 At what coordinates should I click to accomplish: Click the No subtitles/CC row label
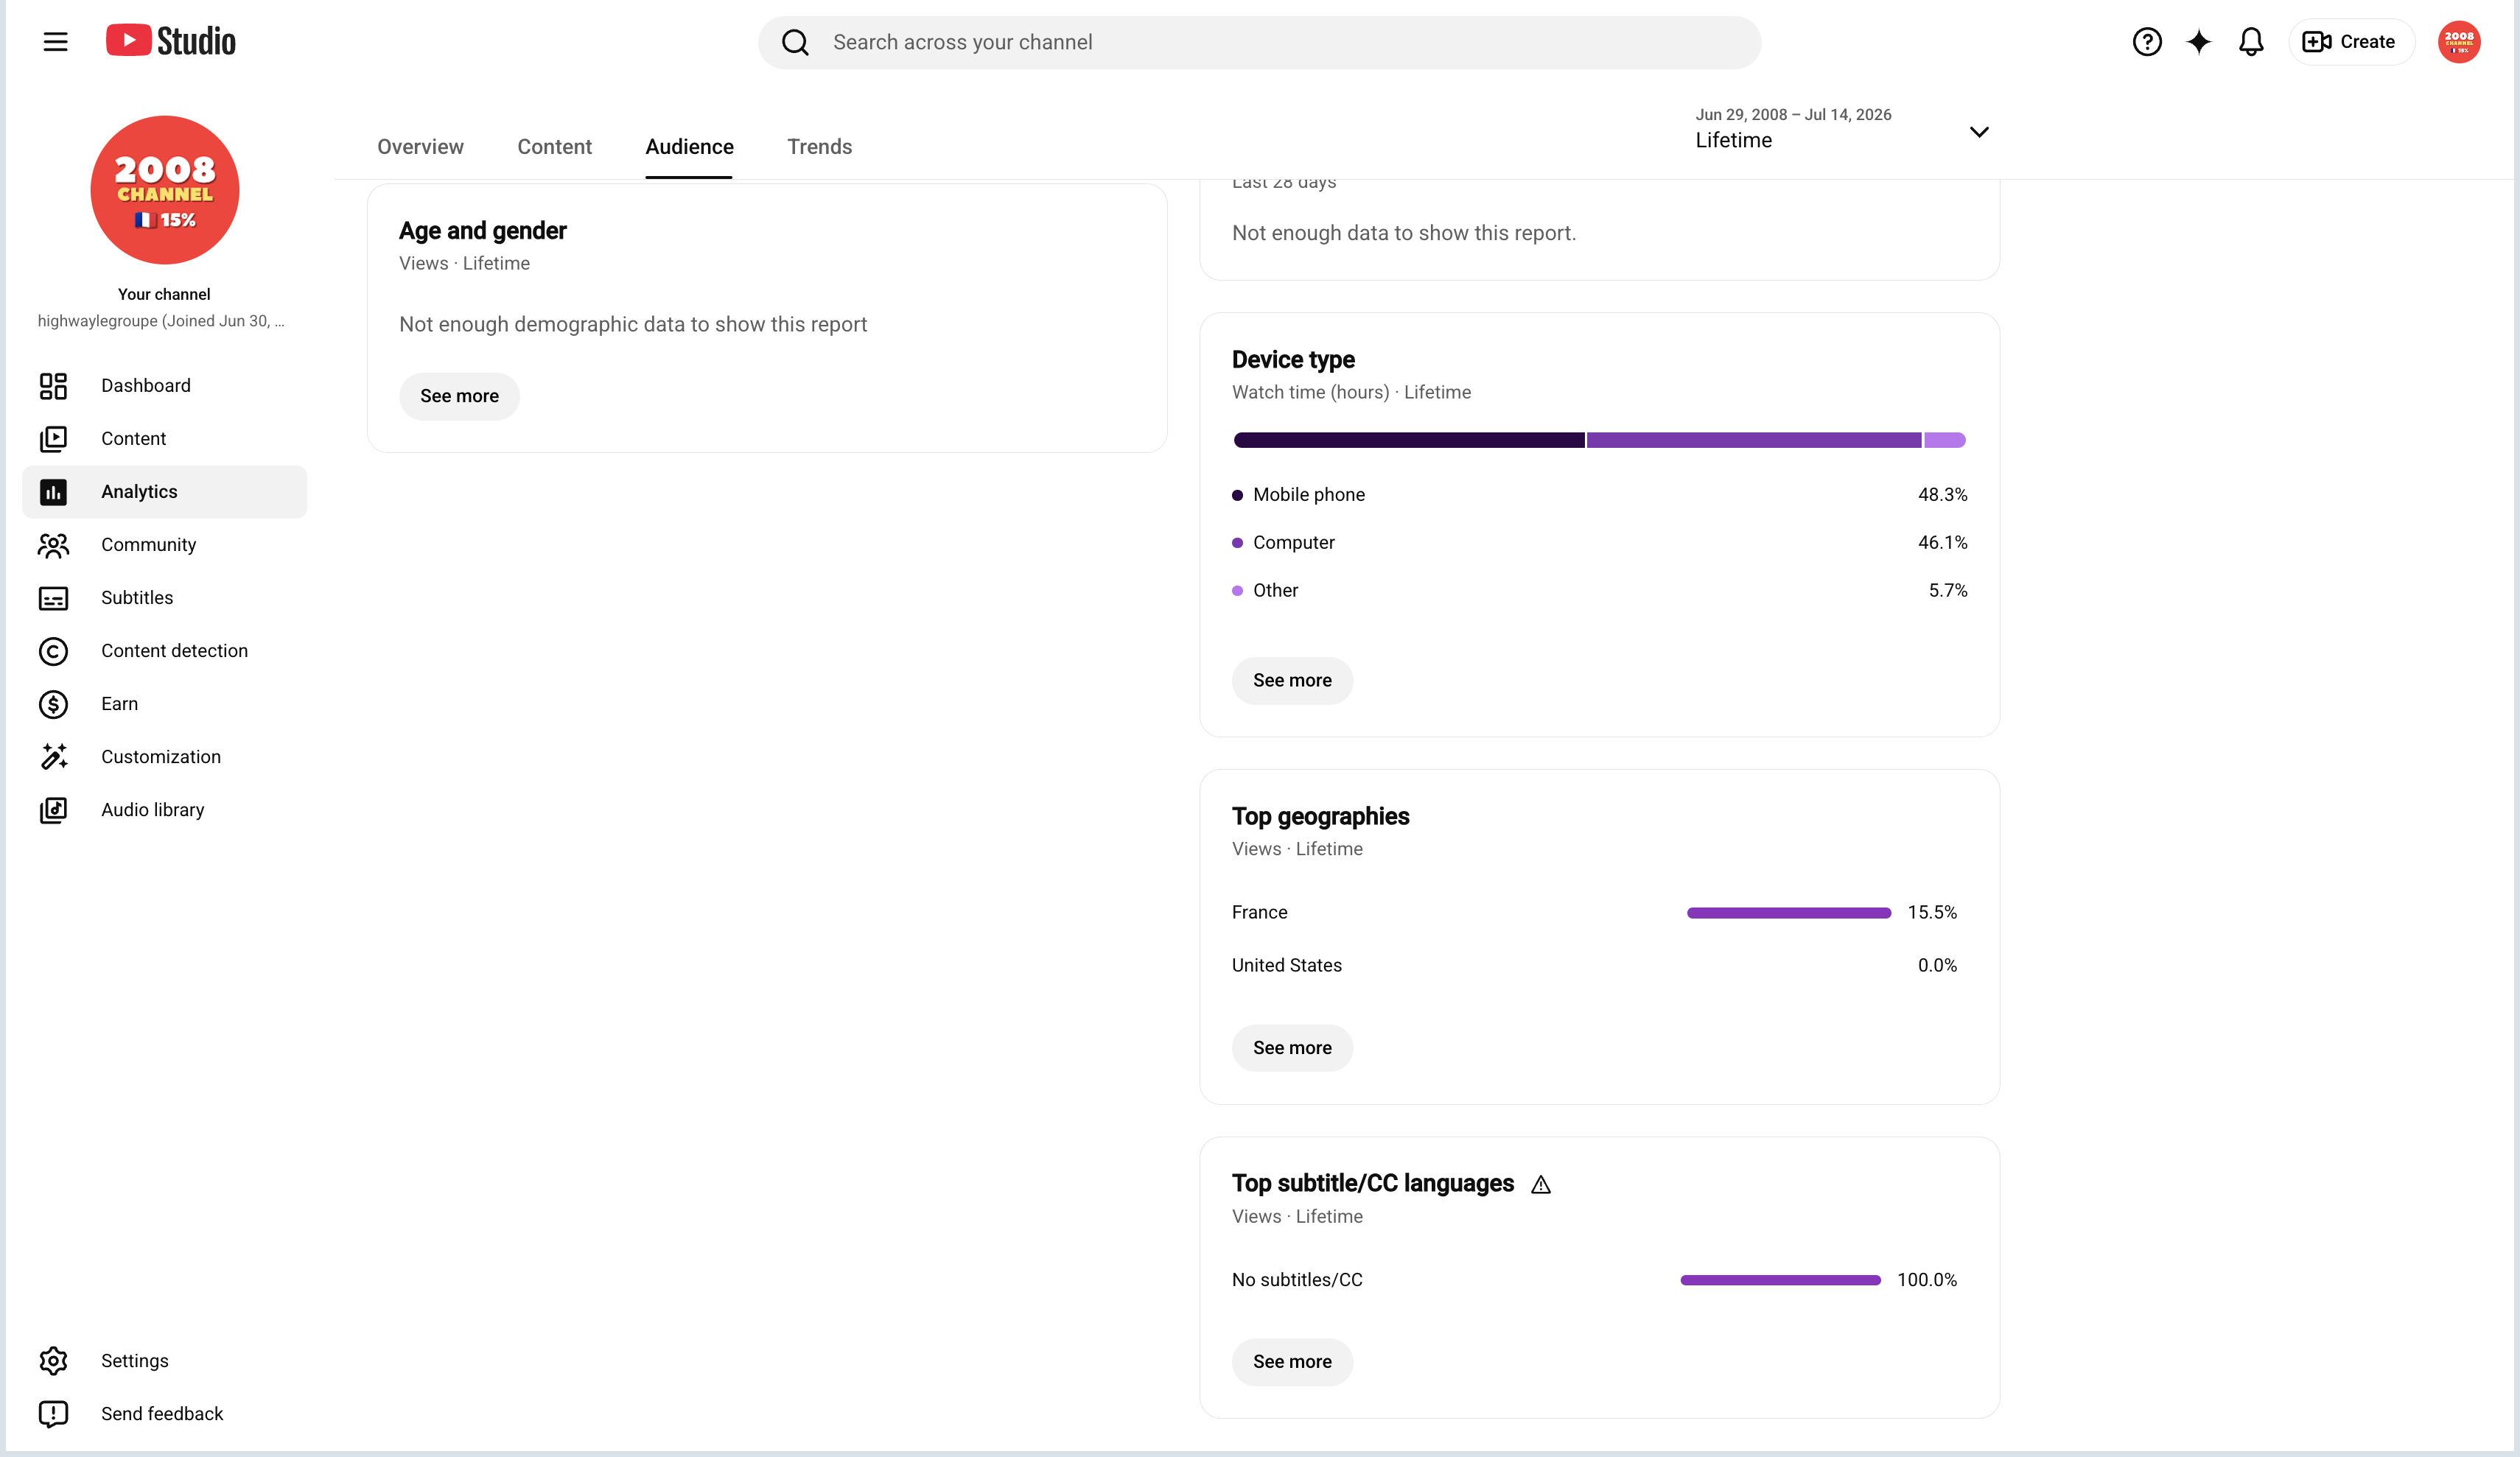(x=1297, y=1280)
